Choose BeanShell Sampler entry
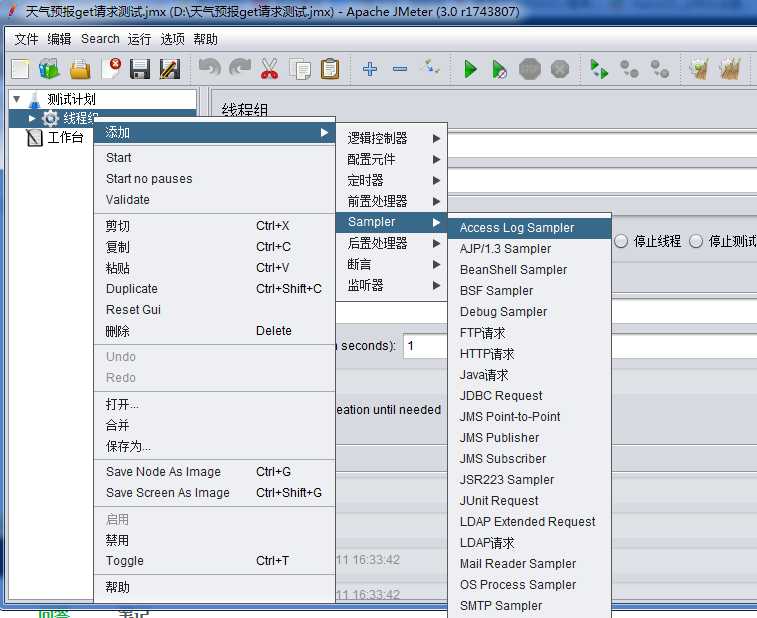Screen dimensions: 757x618 click(530, 269)
